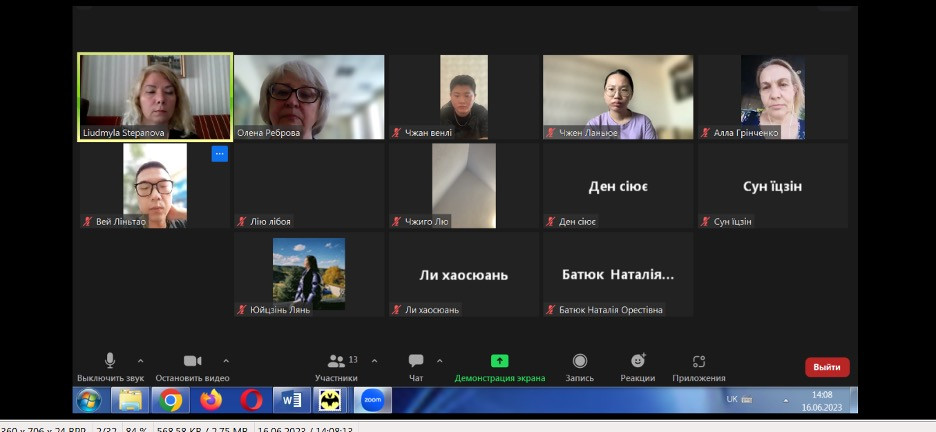Click muted mic icon of Лію лібоя

pyautogui.click(x=241, y=221)
